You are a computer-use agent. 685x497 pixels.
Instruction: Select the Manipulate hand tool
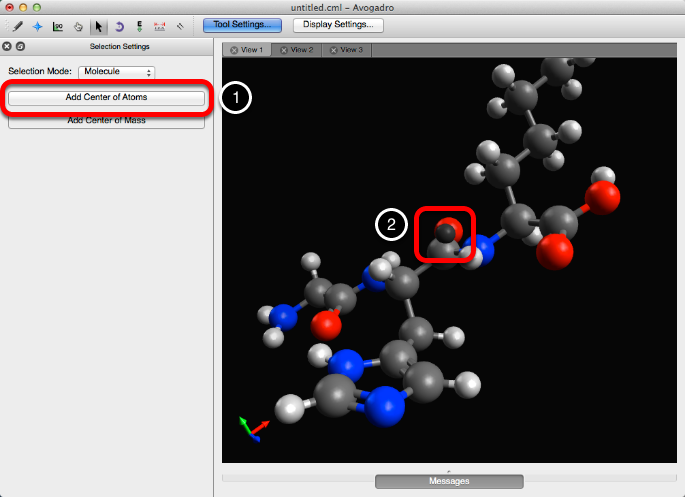pyautogui.click(x=78, y=26)
